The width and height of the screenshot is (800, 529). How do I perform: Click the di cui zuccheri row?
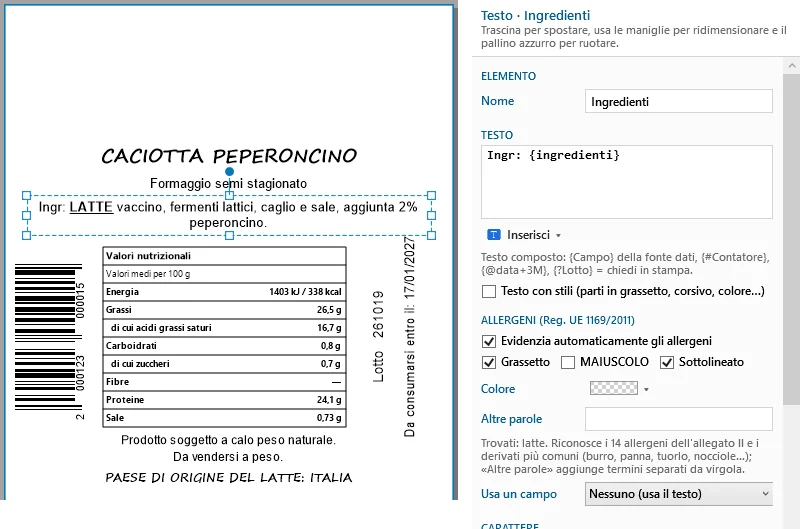coord(224,364)
